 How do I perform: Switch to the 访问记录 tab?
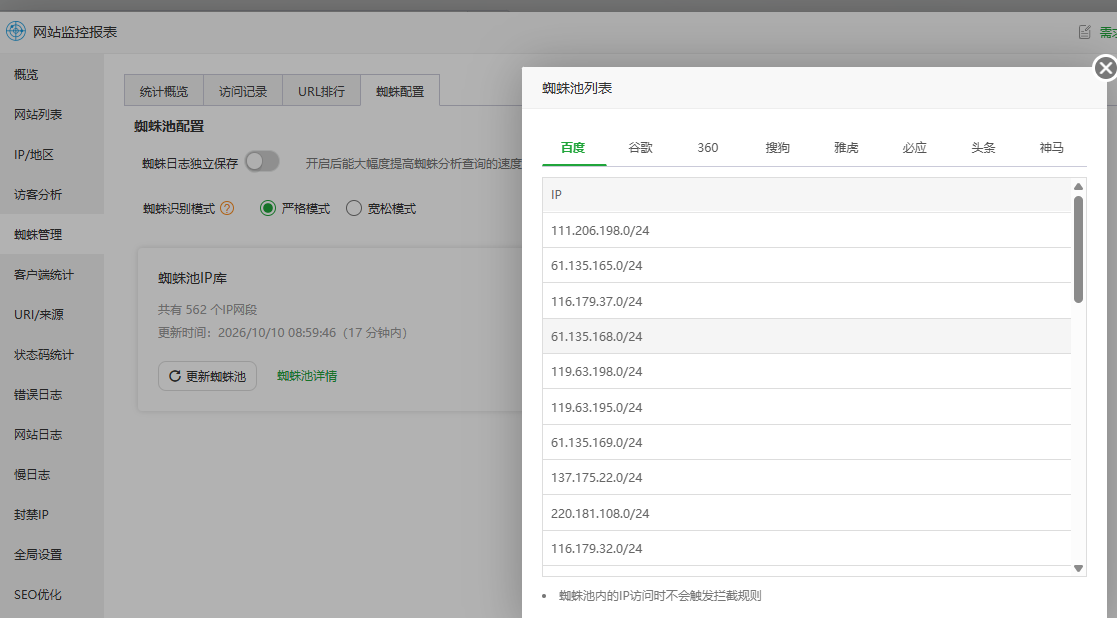coord(243,91)
